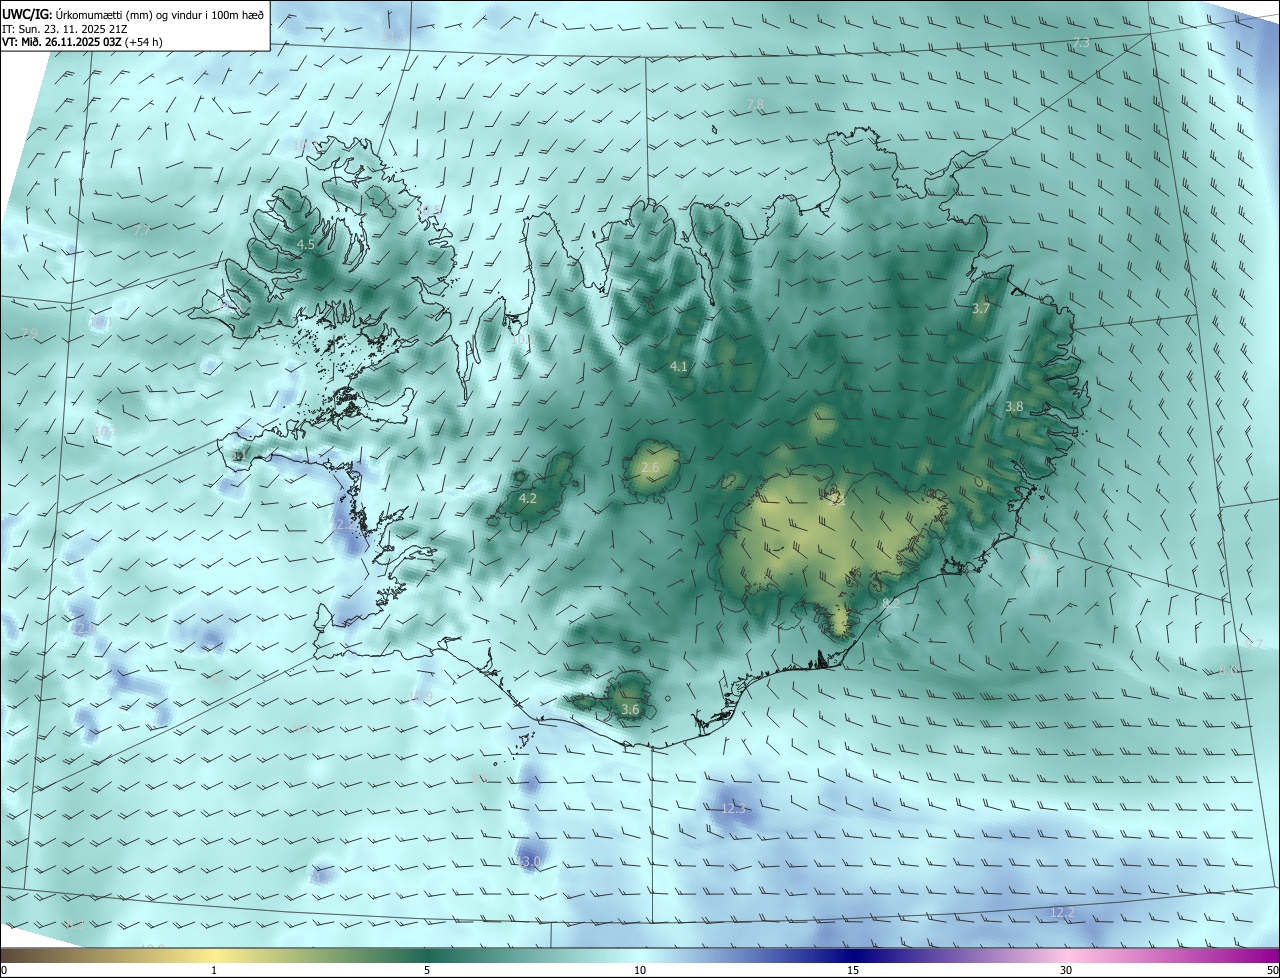Click the 7.3 value near the top edge

pyautogui.click(x=1081, y=43)
